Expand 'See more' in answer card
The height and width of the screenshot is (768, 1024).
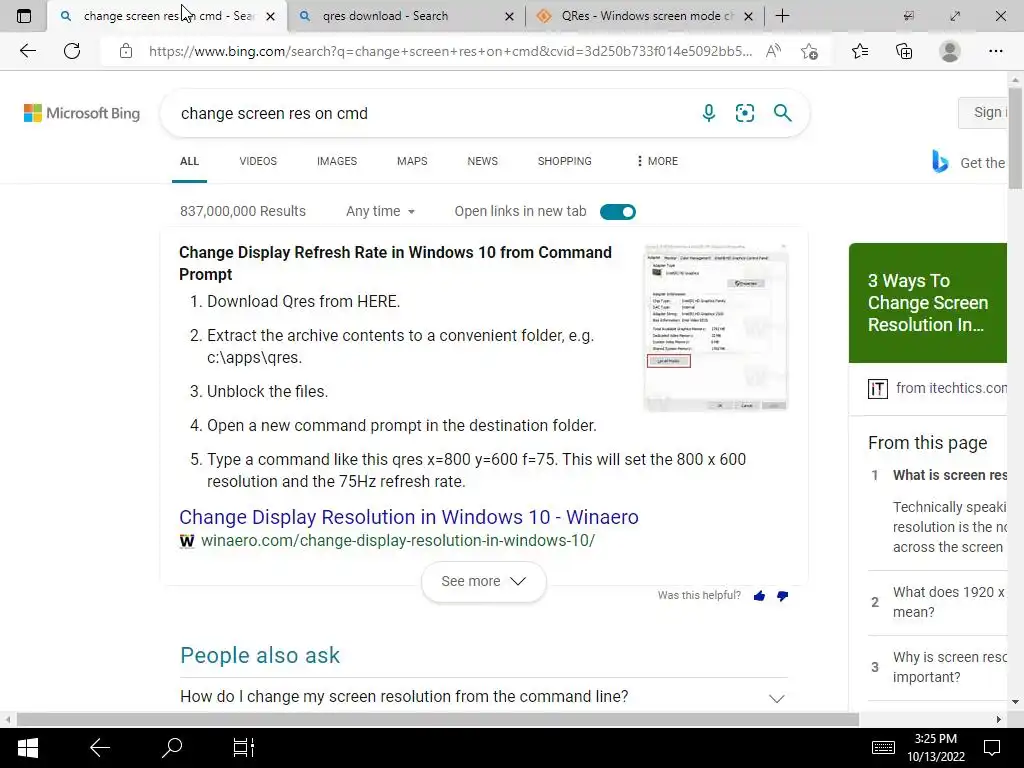pos(484,581)
